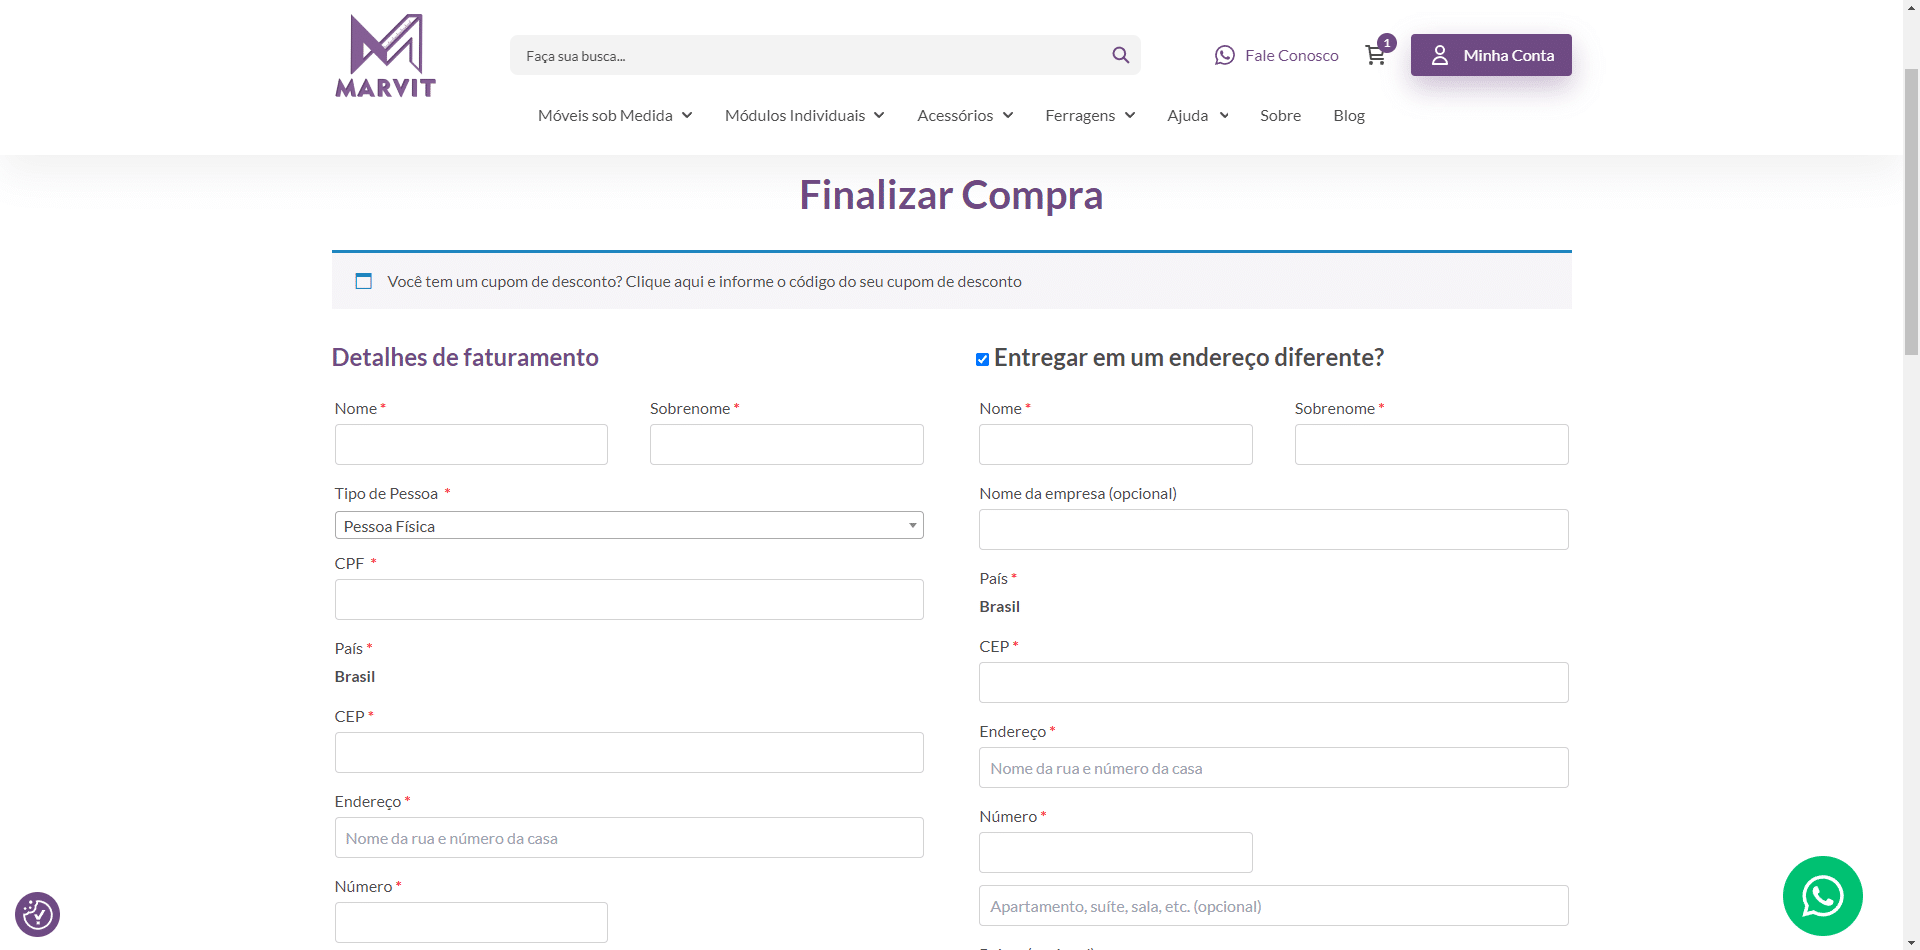Select the Sobre menu item
This screenshot has width=1920, height=950.
1280,115
